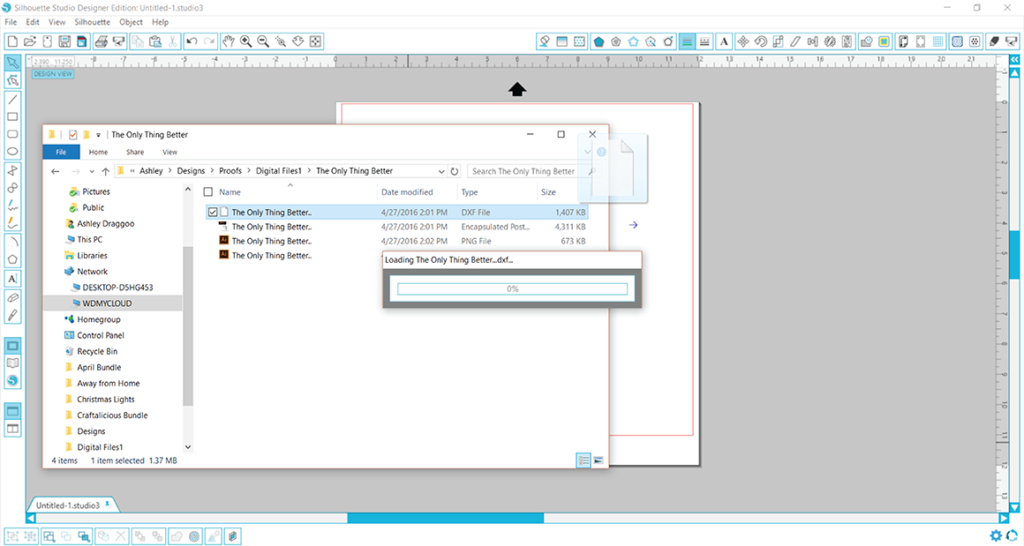1024x546 pixels.
Task: Open the address bar history dropdown
Action: (441, 171)
